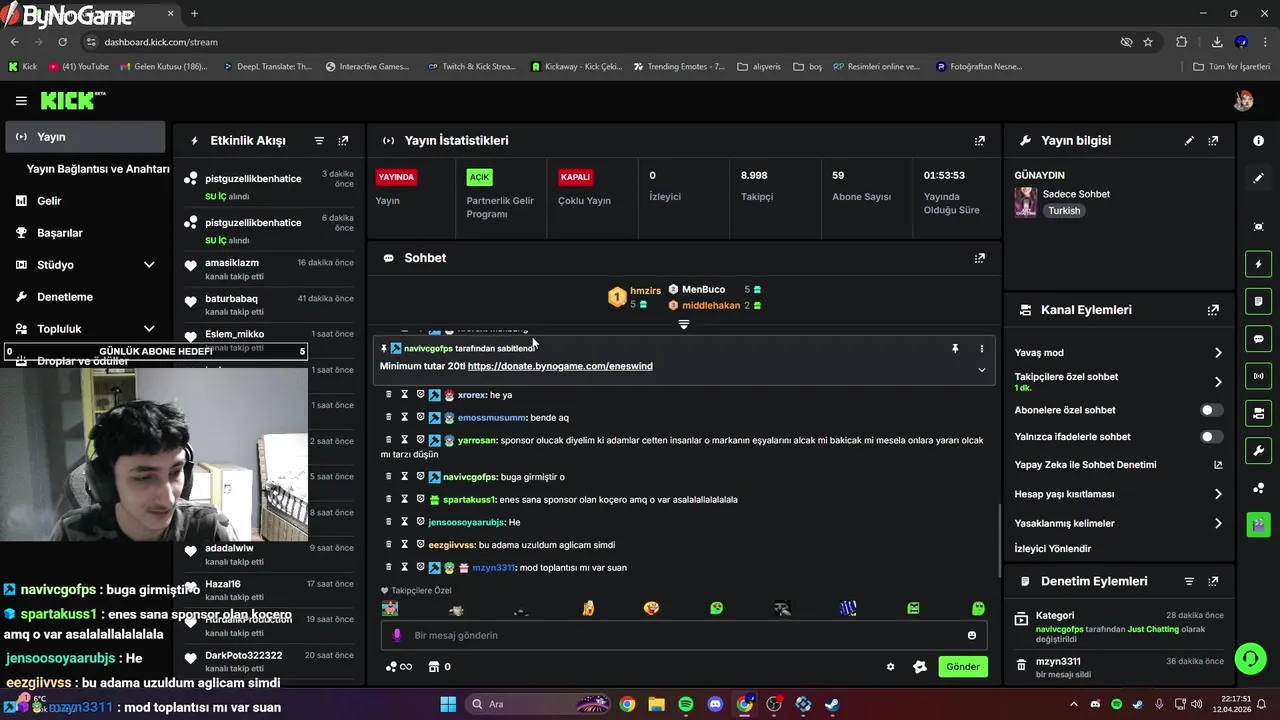Viewport: 1280px width, 720px height.
Task: Focus the Bir mesaj gönderin input
Action: [684, 635]
